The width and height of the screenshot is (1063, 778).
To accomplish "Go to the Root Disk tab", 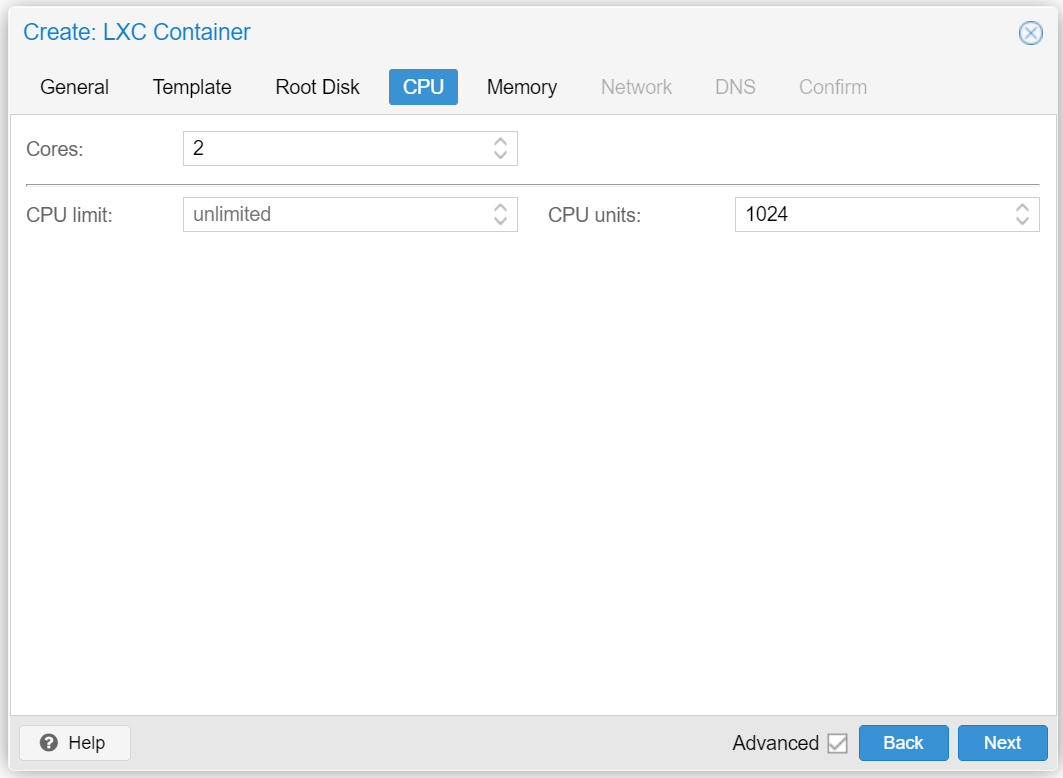I will 317,87.
